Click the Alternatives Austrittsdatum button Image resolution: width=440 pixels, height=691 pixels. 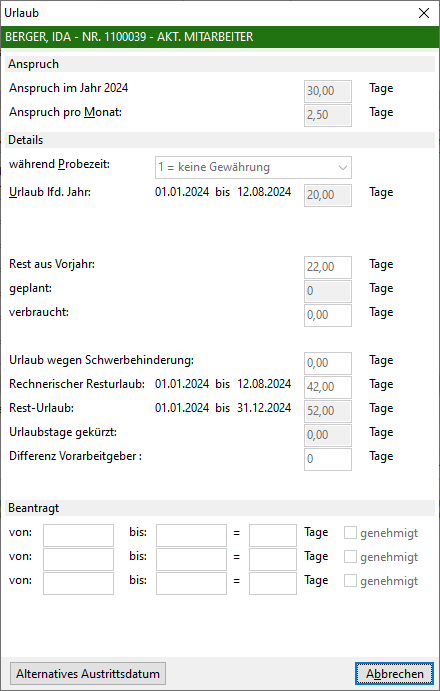point(88,673)
